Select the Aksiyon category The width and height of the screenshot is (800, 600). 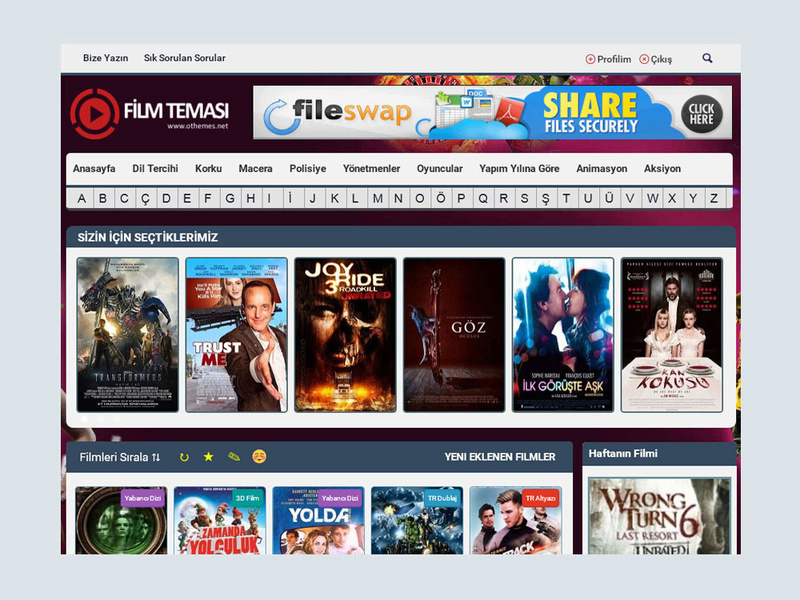[x=662, y=168]
